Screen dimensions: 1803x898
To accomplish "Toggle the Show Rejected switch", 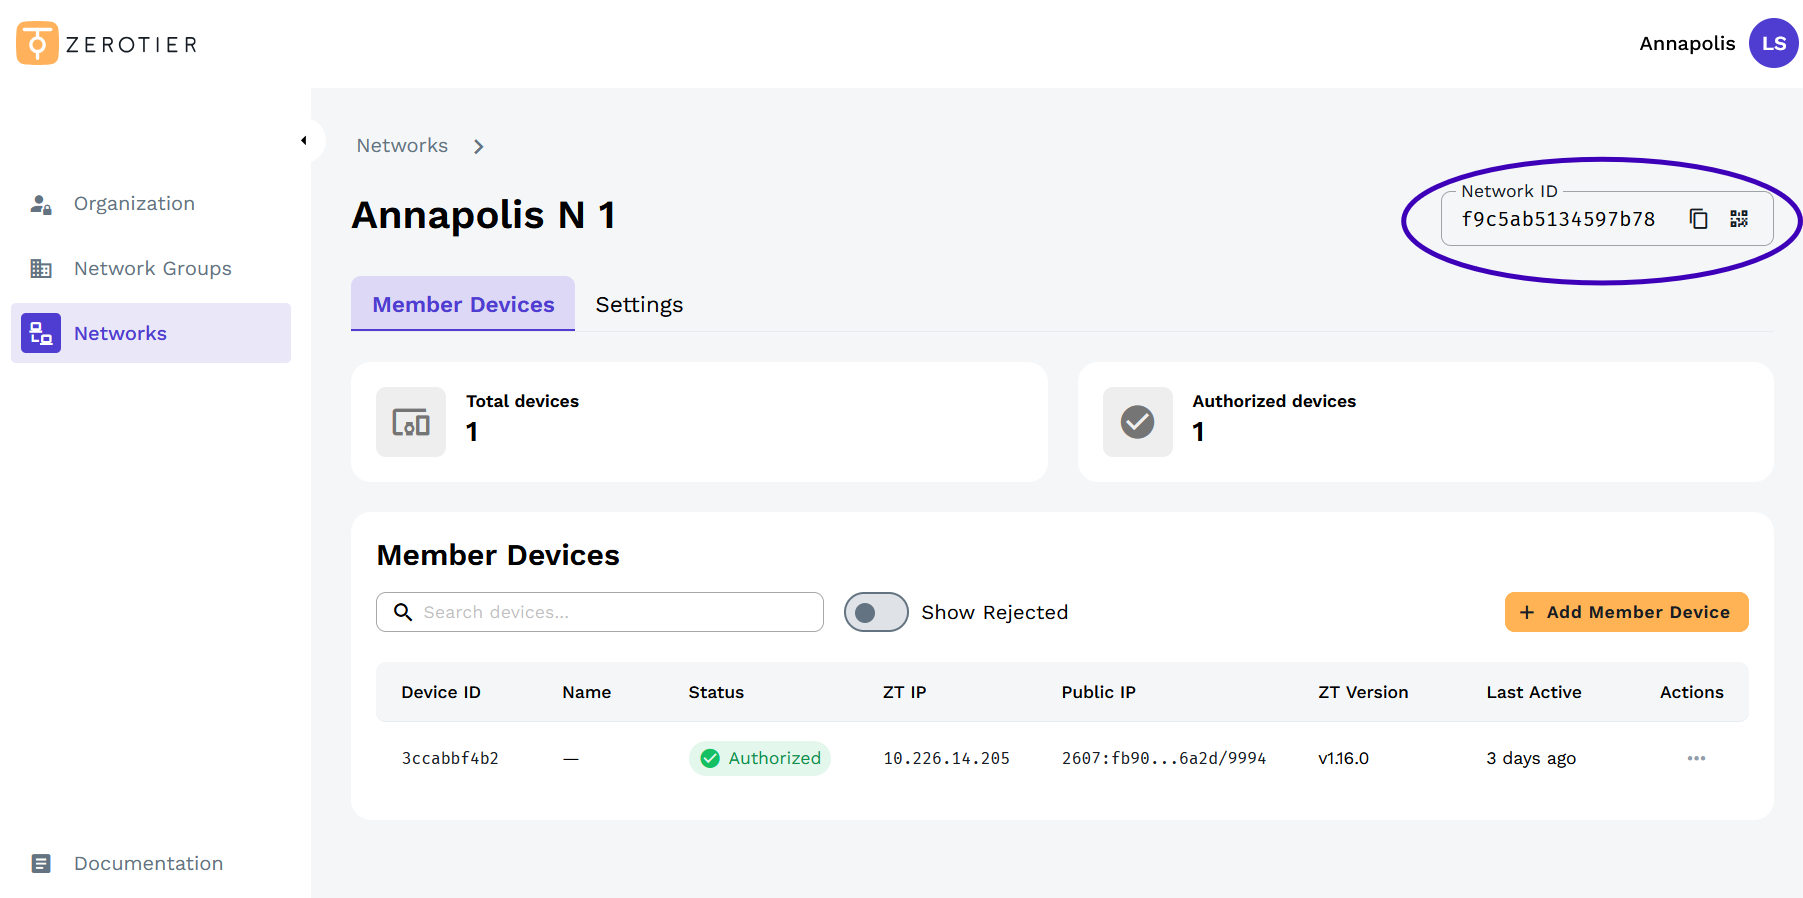I will pyautogui.click(x=876, y=612).
